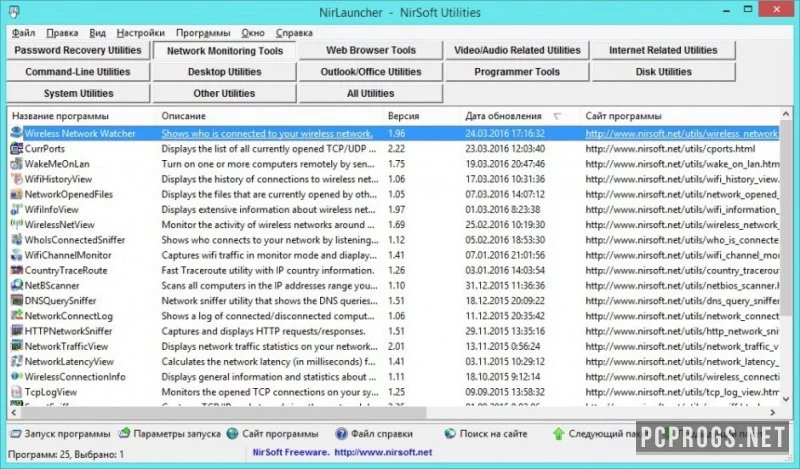Click vertical scrollbar down arrow
800x469 pixels.
(786, 399)
